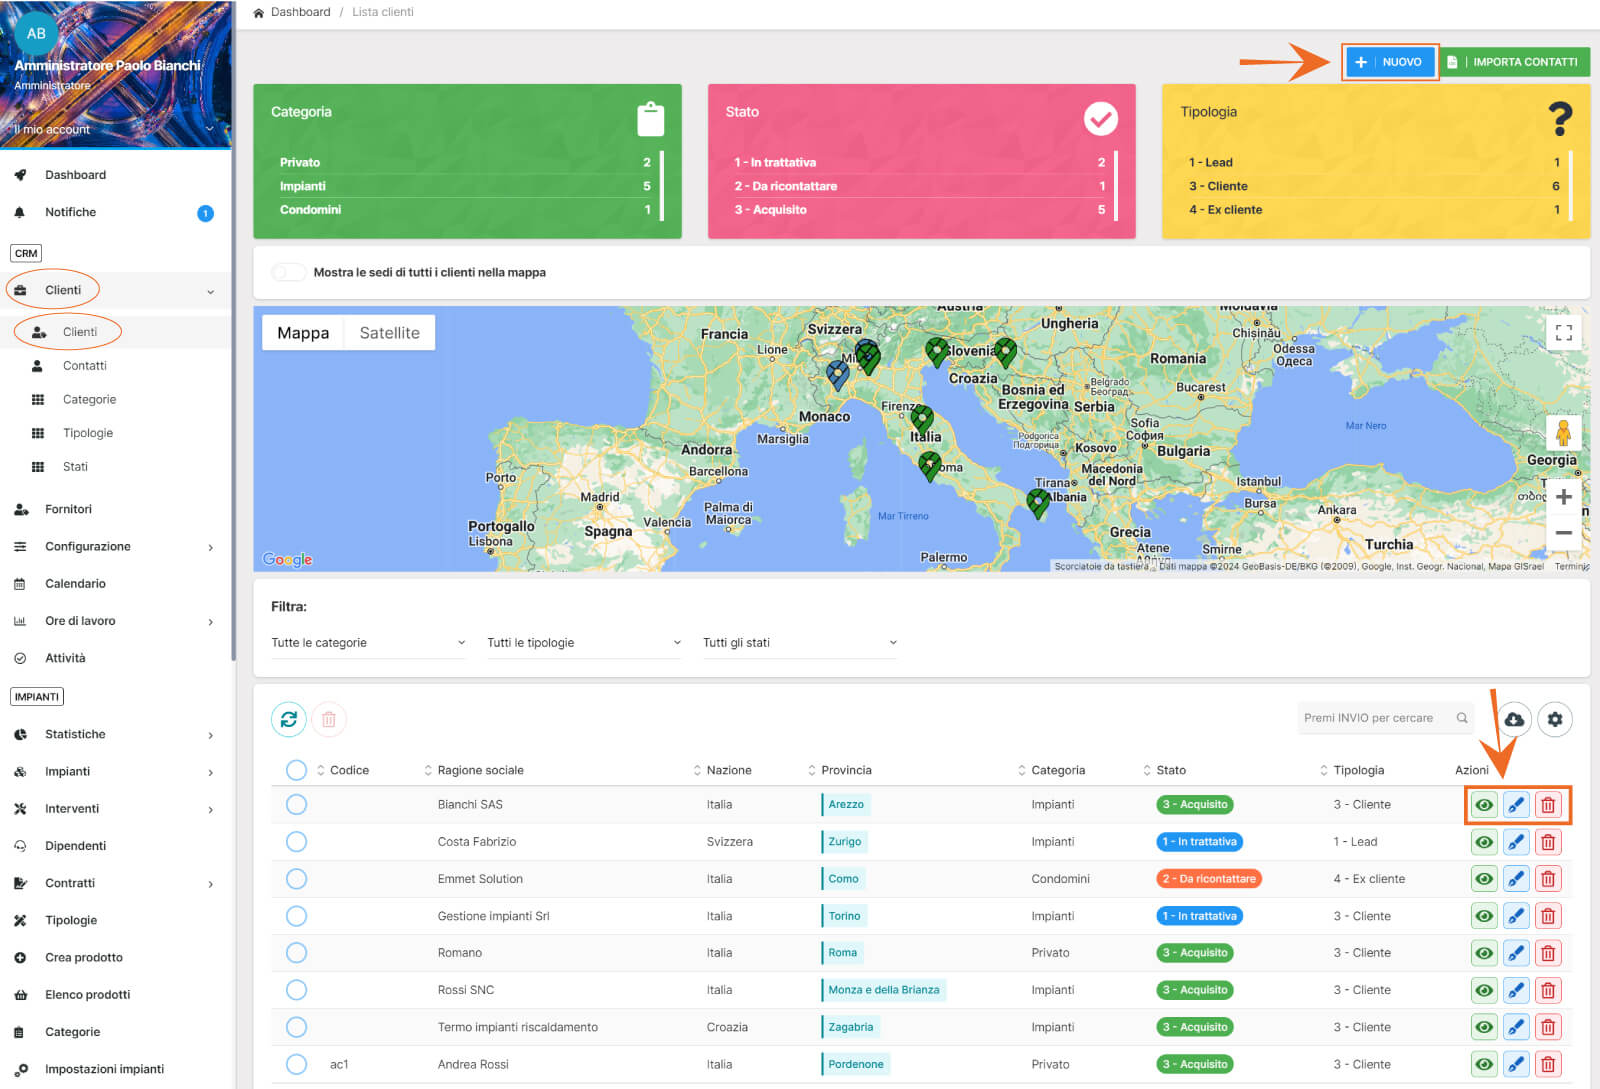Screen dimensions: 1600x1089
Task: Enter map fullscreen mode
Action: click(1563, 333)
